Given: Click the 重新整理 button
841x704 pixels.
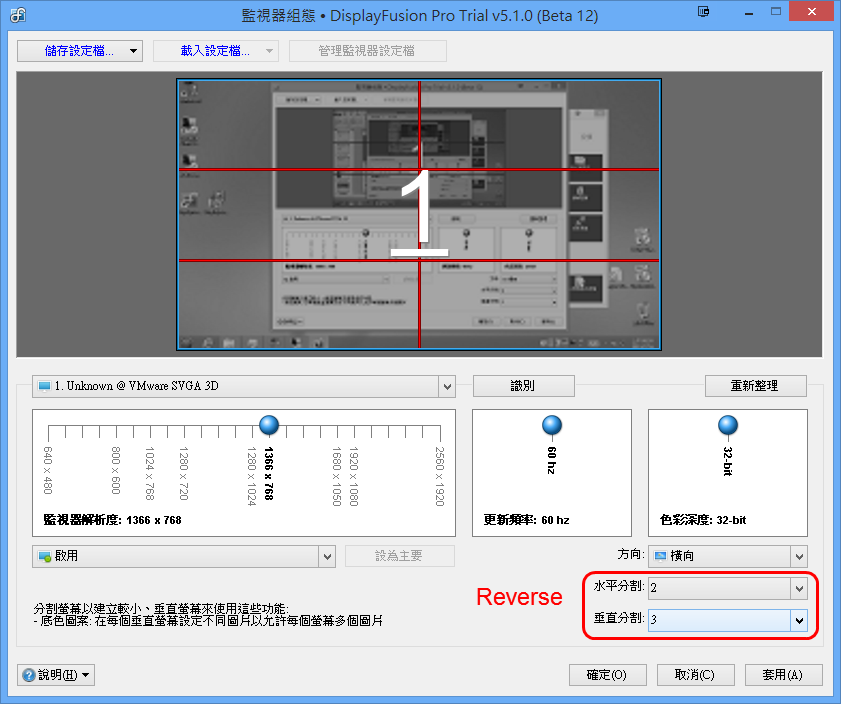Looking at the screenshot, I should click(755, 386).
